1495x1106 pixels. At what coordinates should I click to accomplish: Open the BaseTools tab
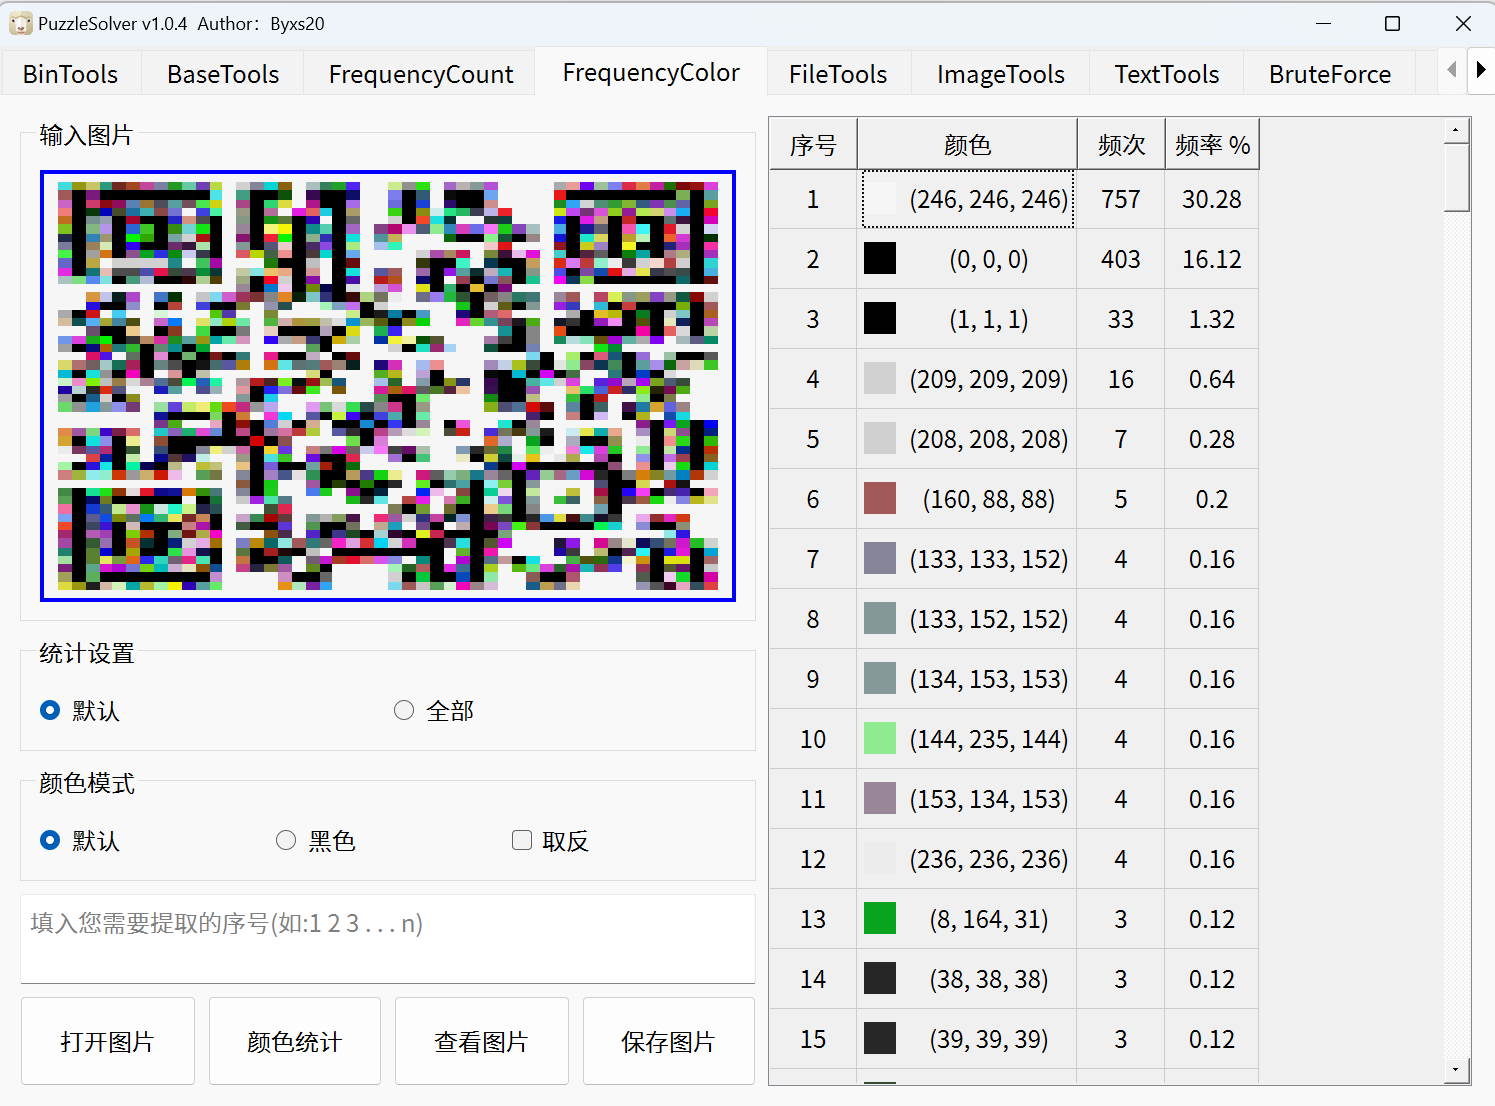pyautogui.click(x=223, y=74)
